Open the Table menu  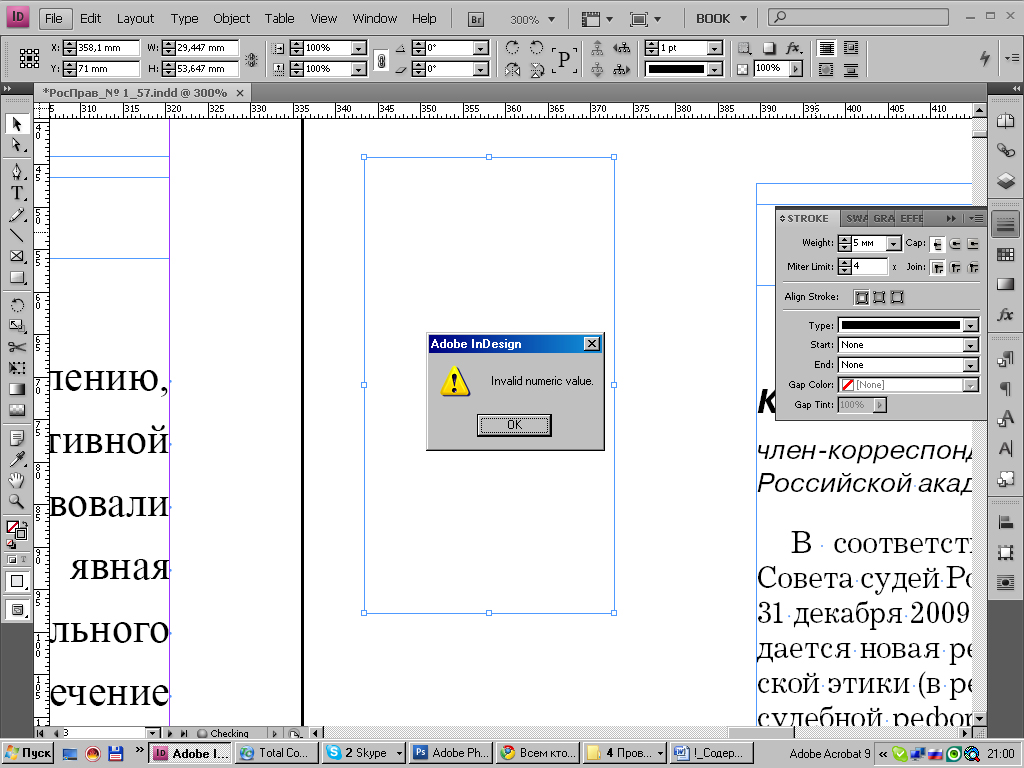(280, 19)
